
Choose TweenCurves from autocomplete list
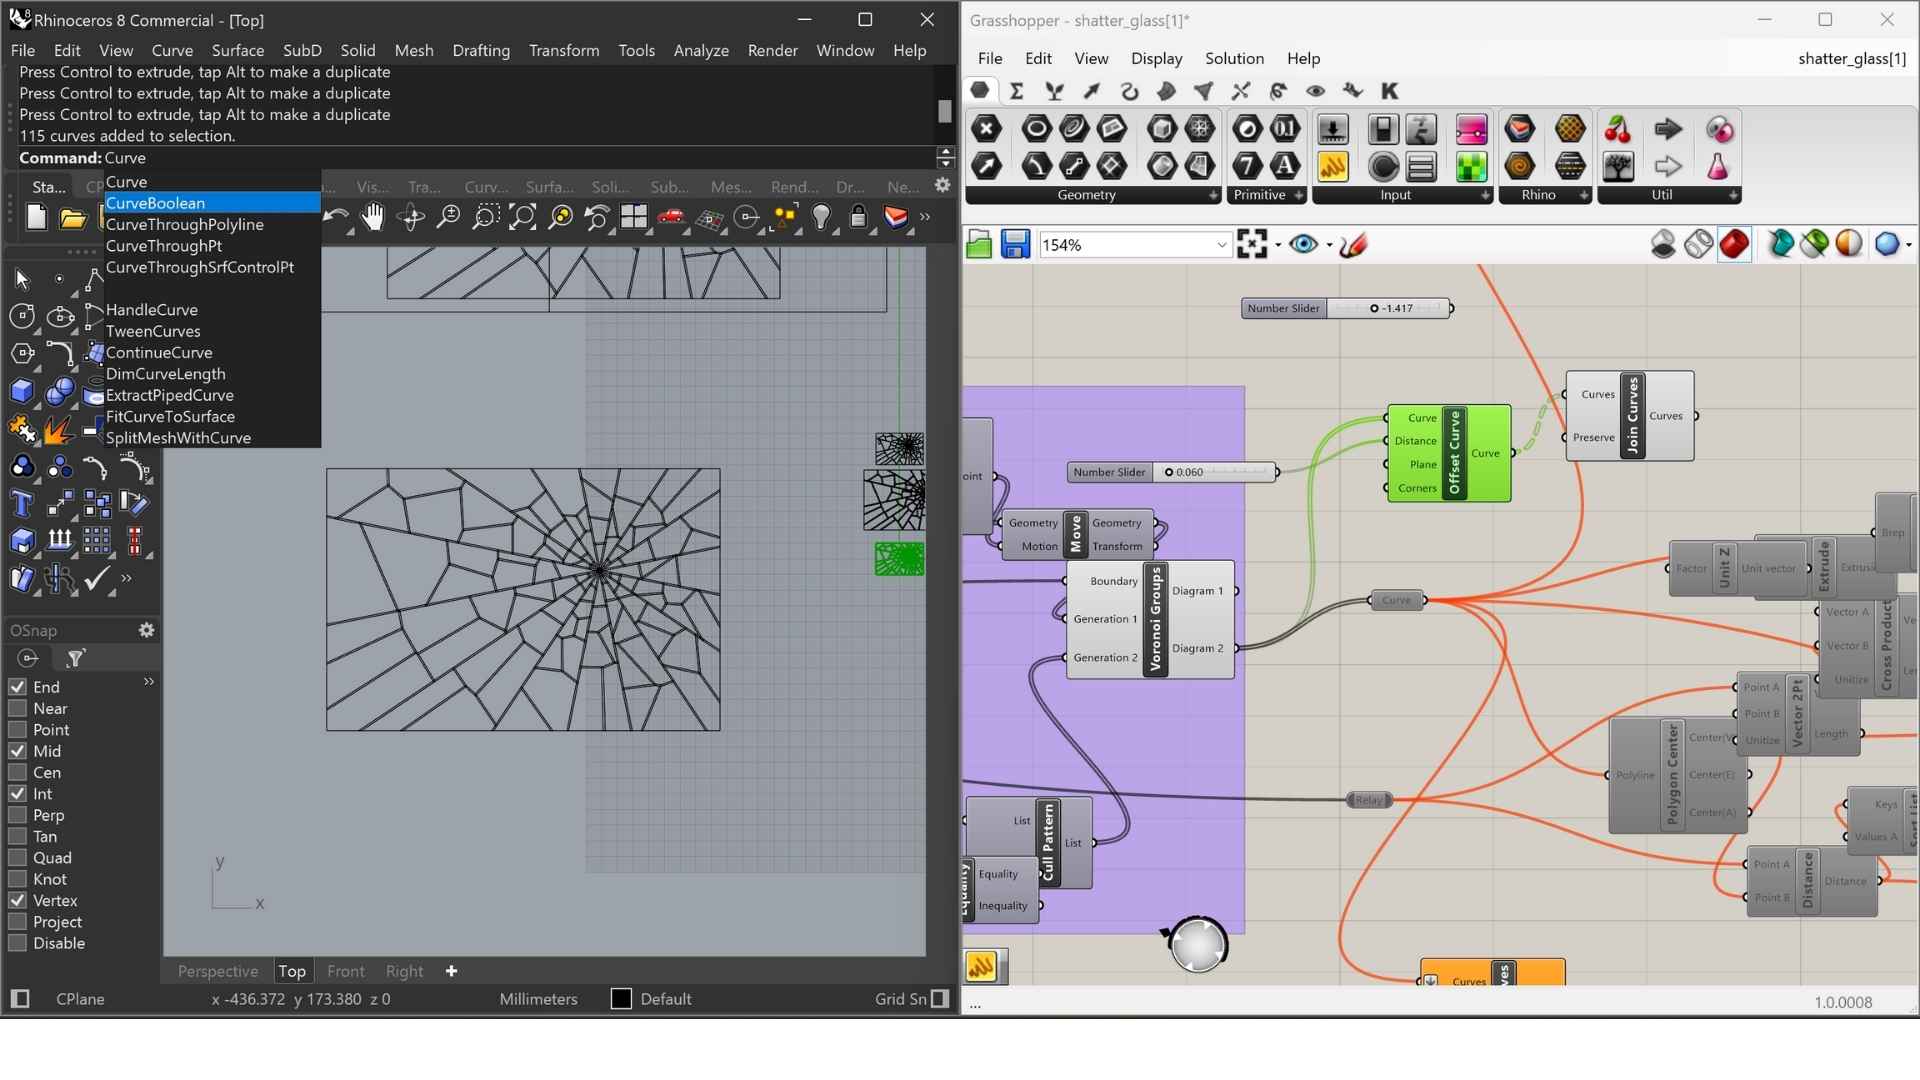pos(153,331)
